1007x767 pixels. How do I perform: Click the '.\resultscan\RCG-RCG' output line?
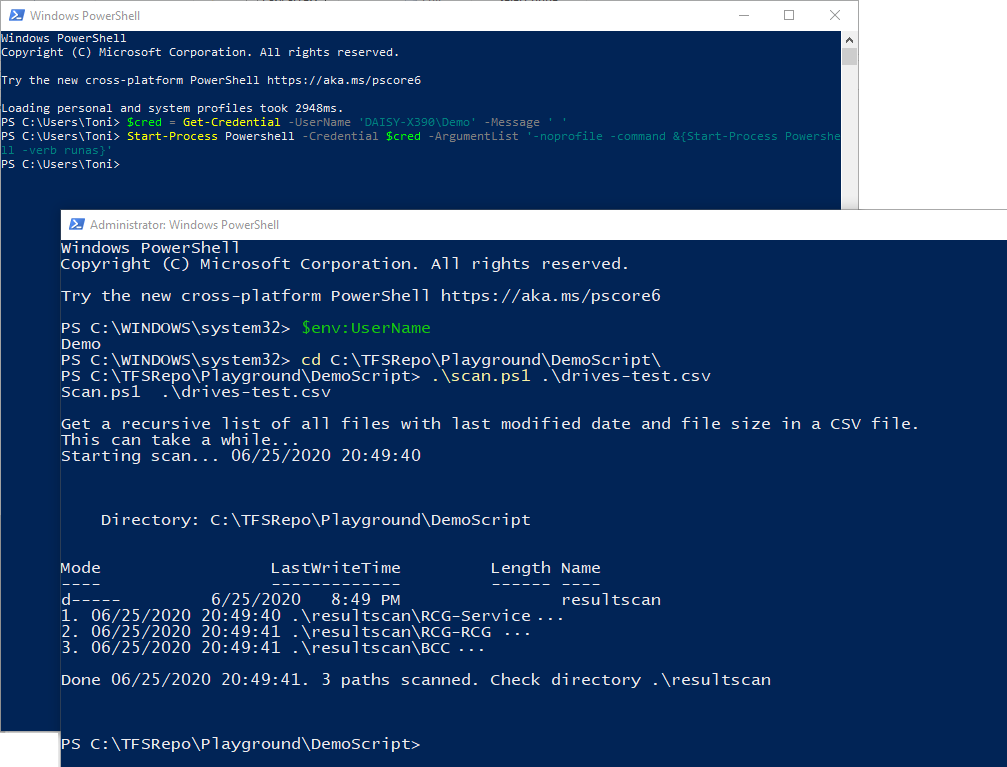click(x=295, y=632)
